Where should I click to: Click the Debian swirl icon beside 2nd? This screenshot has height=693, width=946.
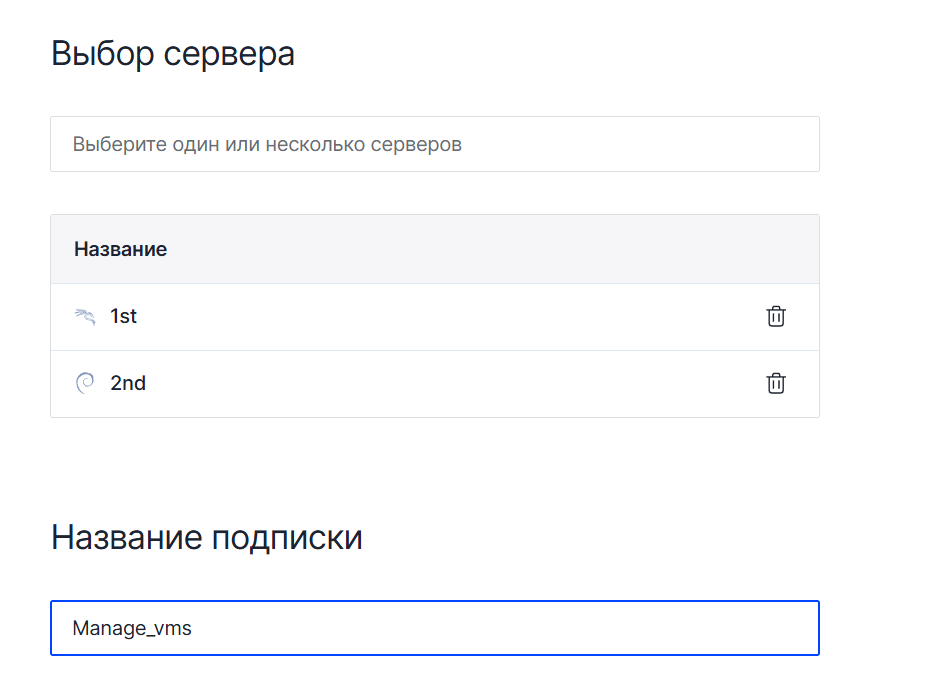click(85, 383)
